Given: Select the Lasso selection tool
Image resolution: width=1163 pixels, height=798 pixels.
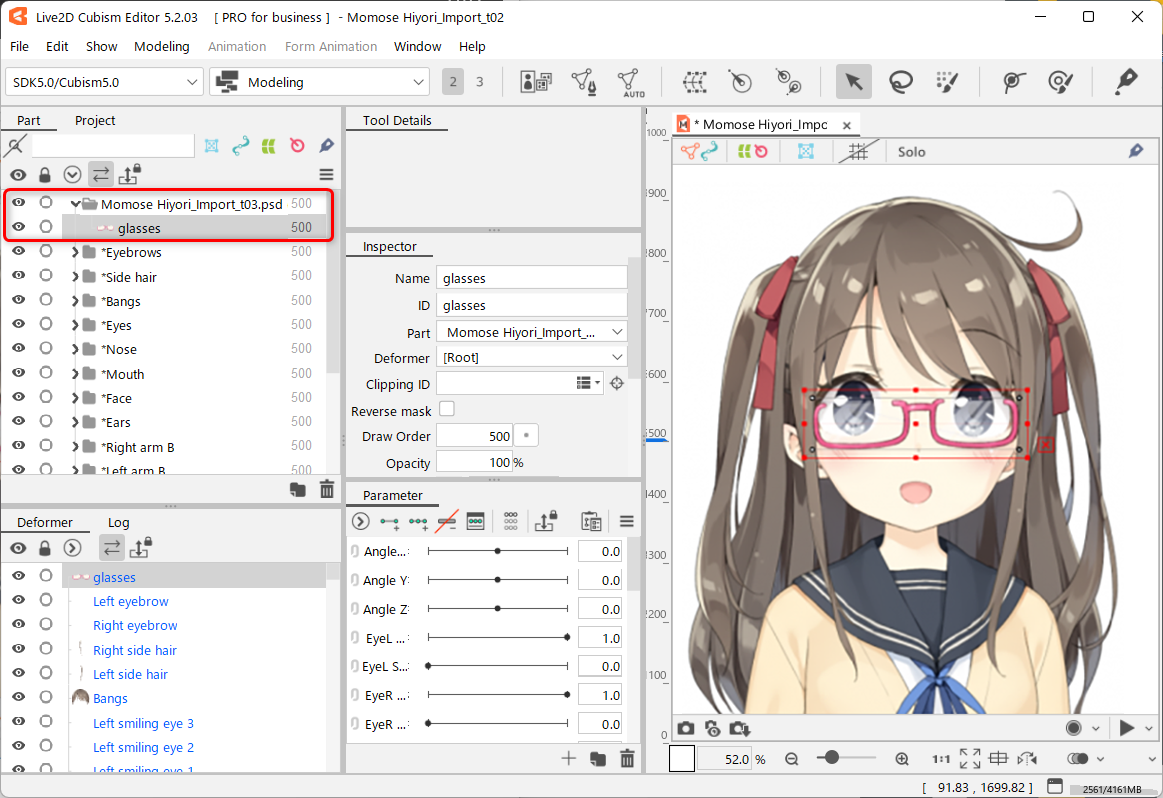Looking at the screenshot, I should (900, 82).
